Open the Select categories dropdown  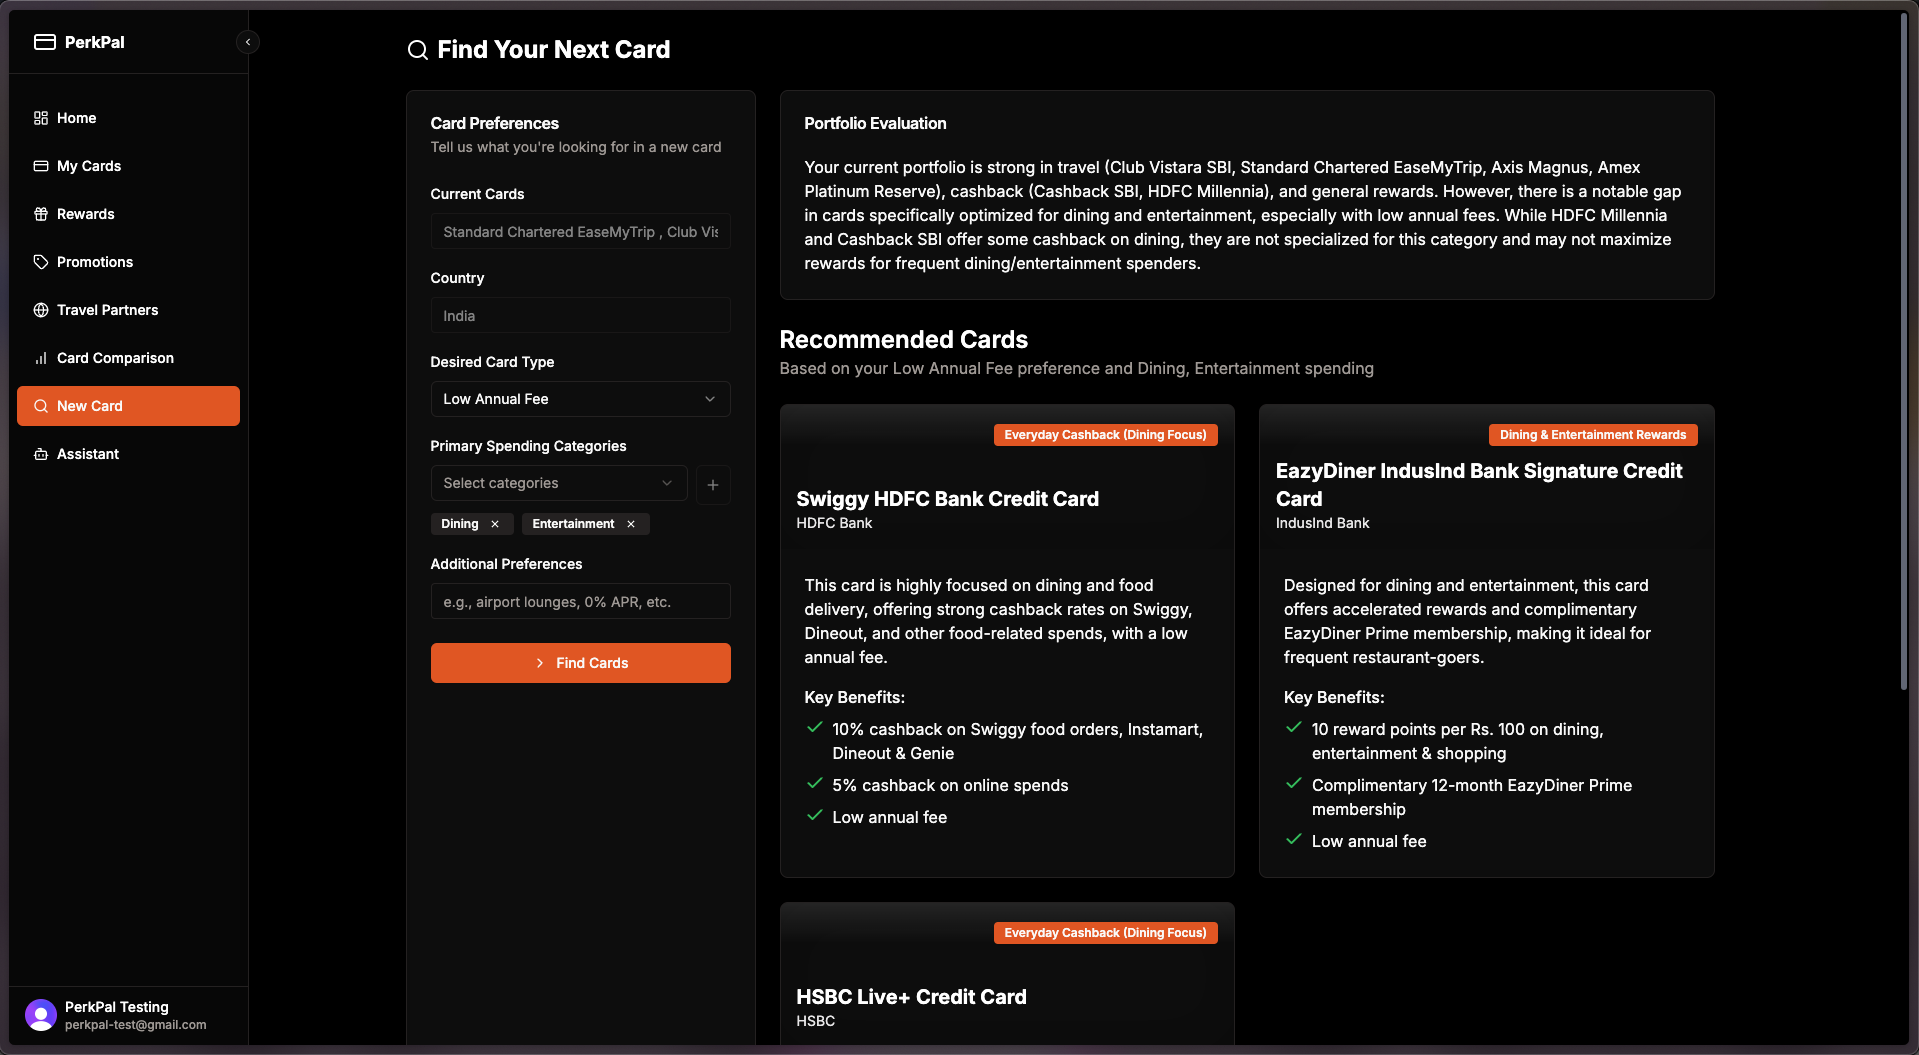(x=559, y=483)
